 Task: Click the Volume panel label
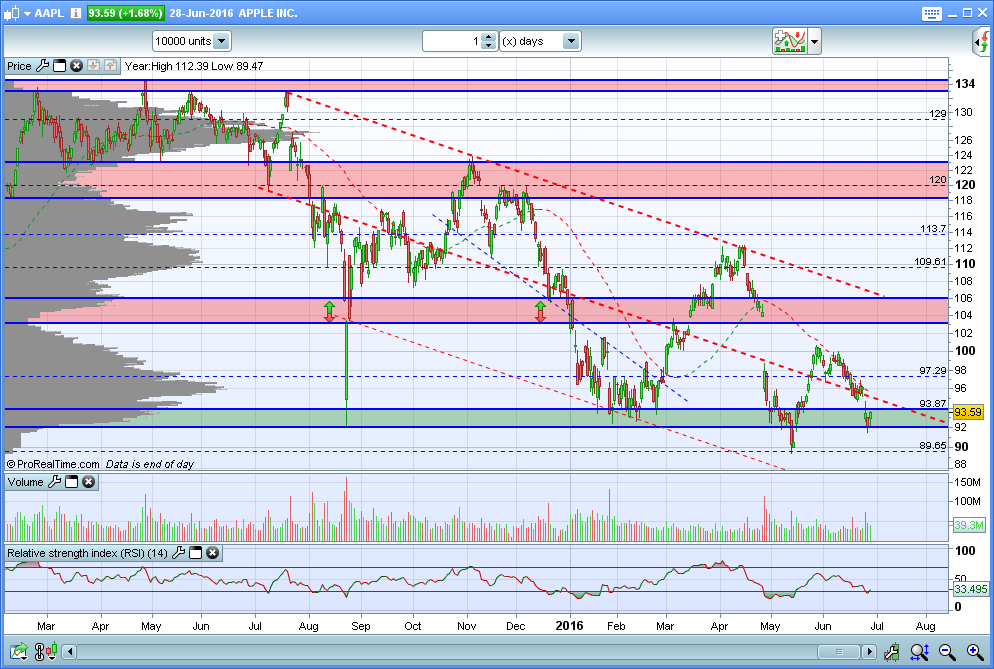25,482
